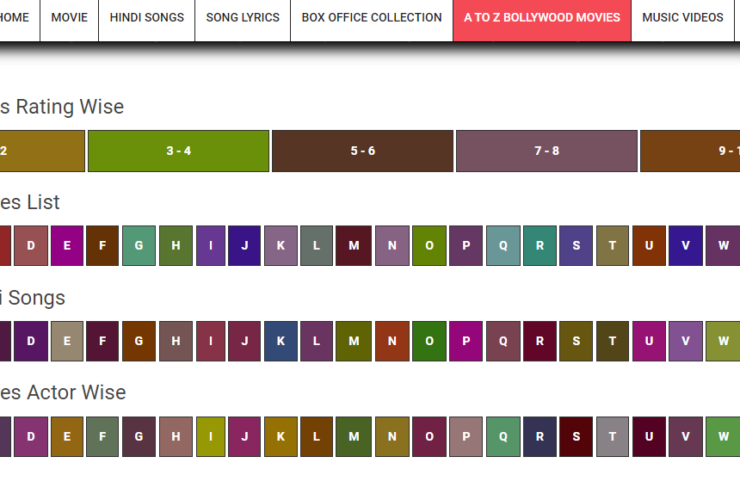Click the A to Z Bollywood Movies tab
This screenshot has width=740, height=500.
pyautogui.click(x=541, y=18)
